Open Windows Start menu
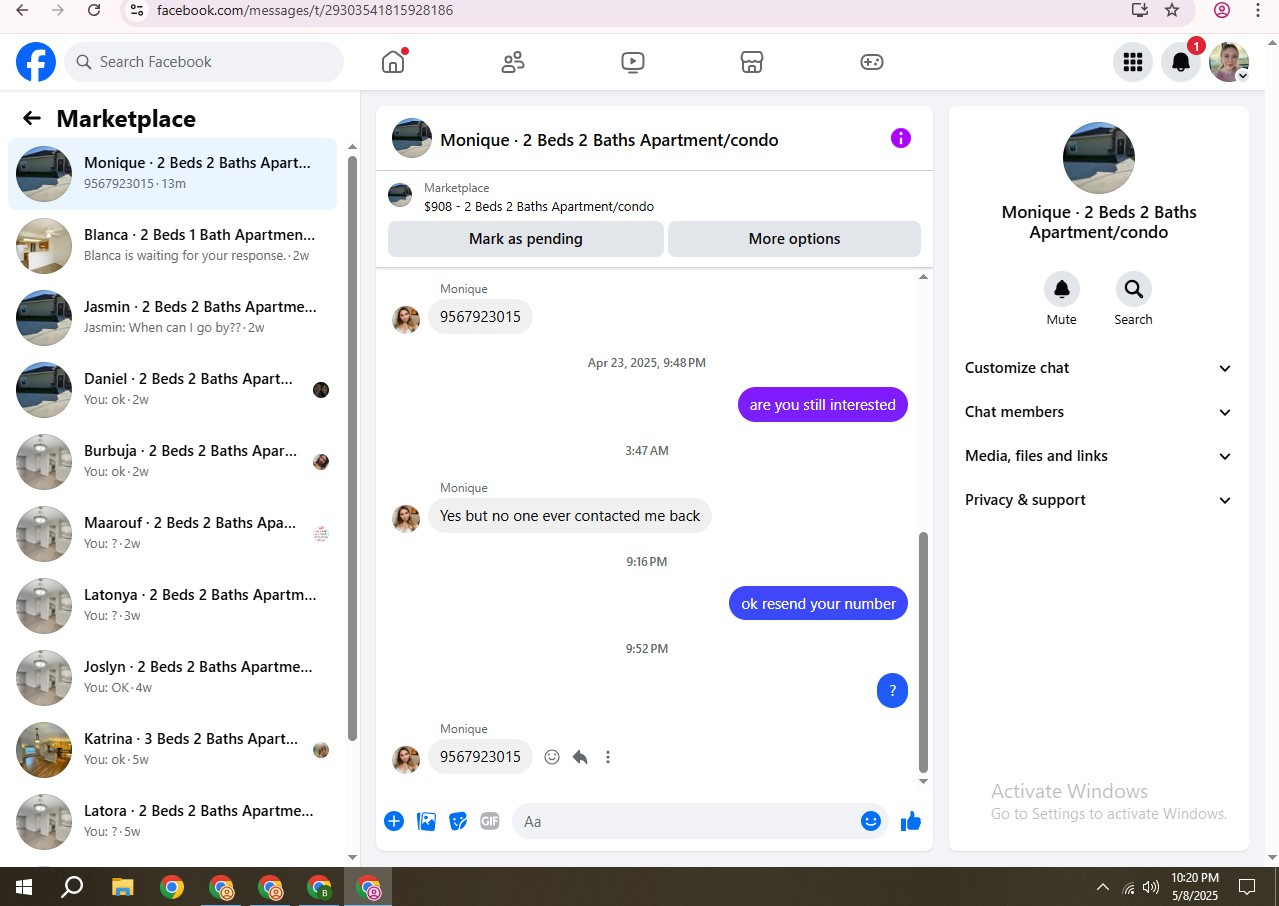Image resolution: width=1279 pixels, height=906 pixels. [24, 887]
